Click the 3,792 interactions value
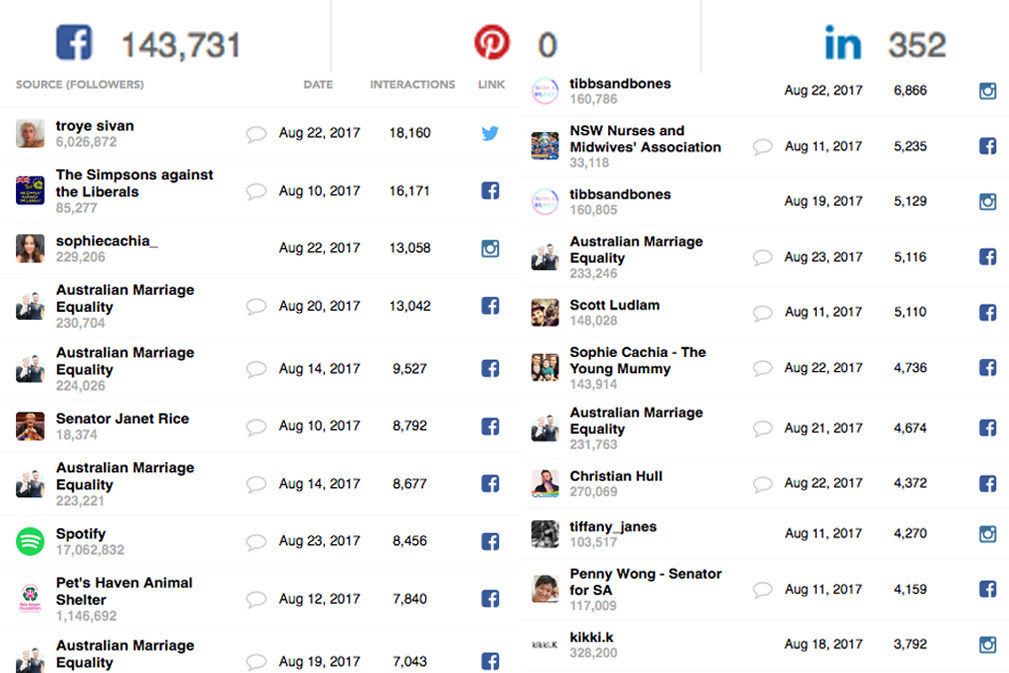Screen dimensions: 1009x673 pos(910,645)
